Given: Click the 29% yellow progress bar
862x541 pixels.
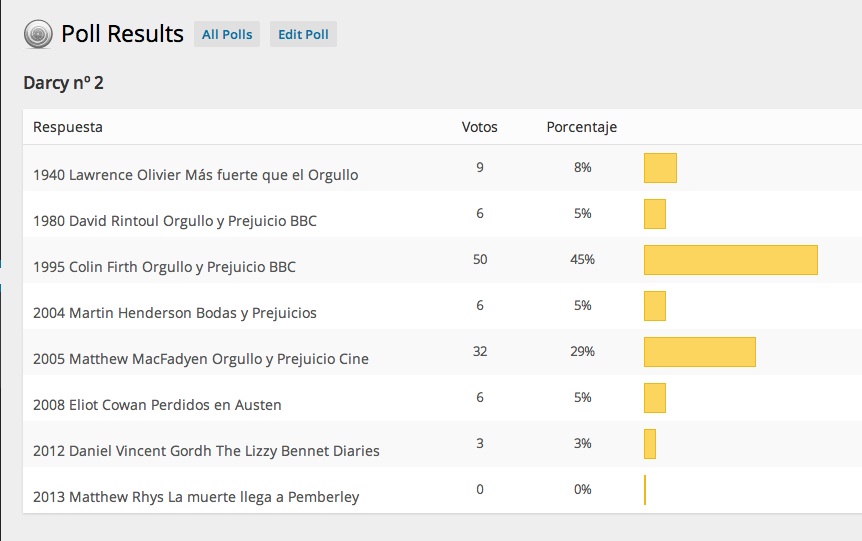Looking at the screenshot, I should (699, 352).
